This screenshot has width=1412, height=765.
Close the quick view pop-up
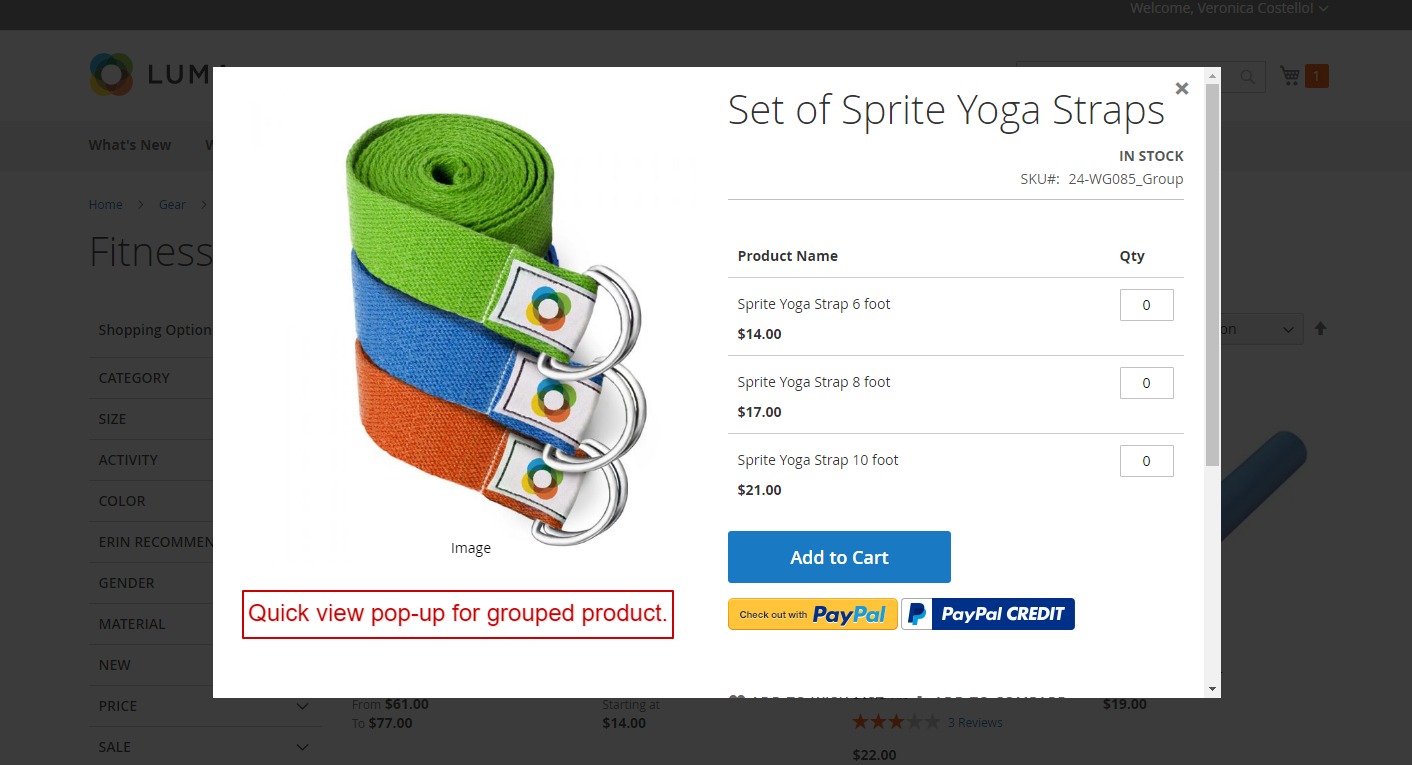1182,88
